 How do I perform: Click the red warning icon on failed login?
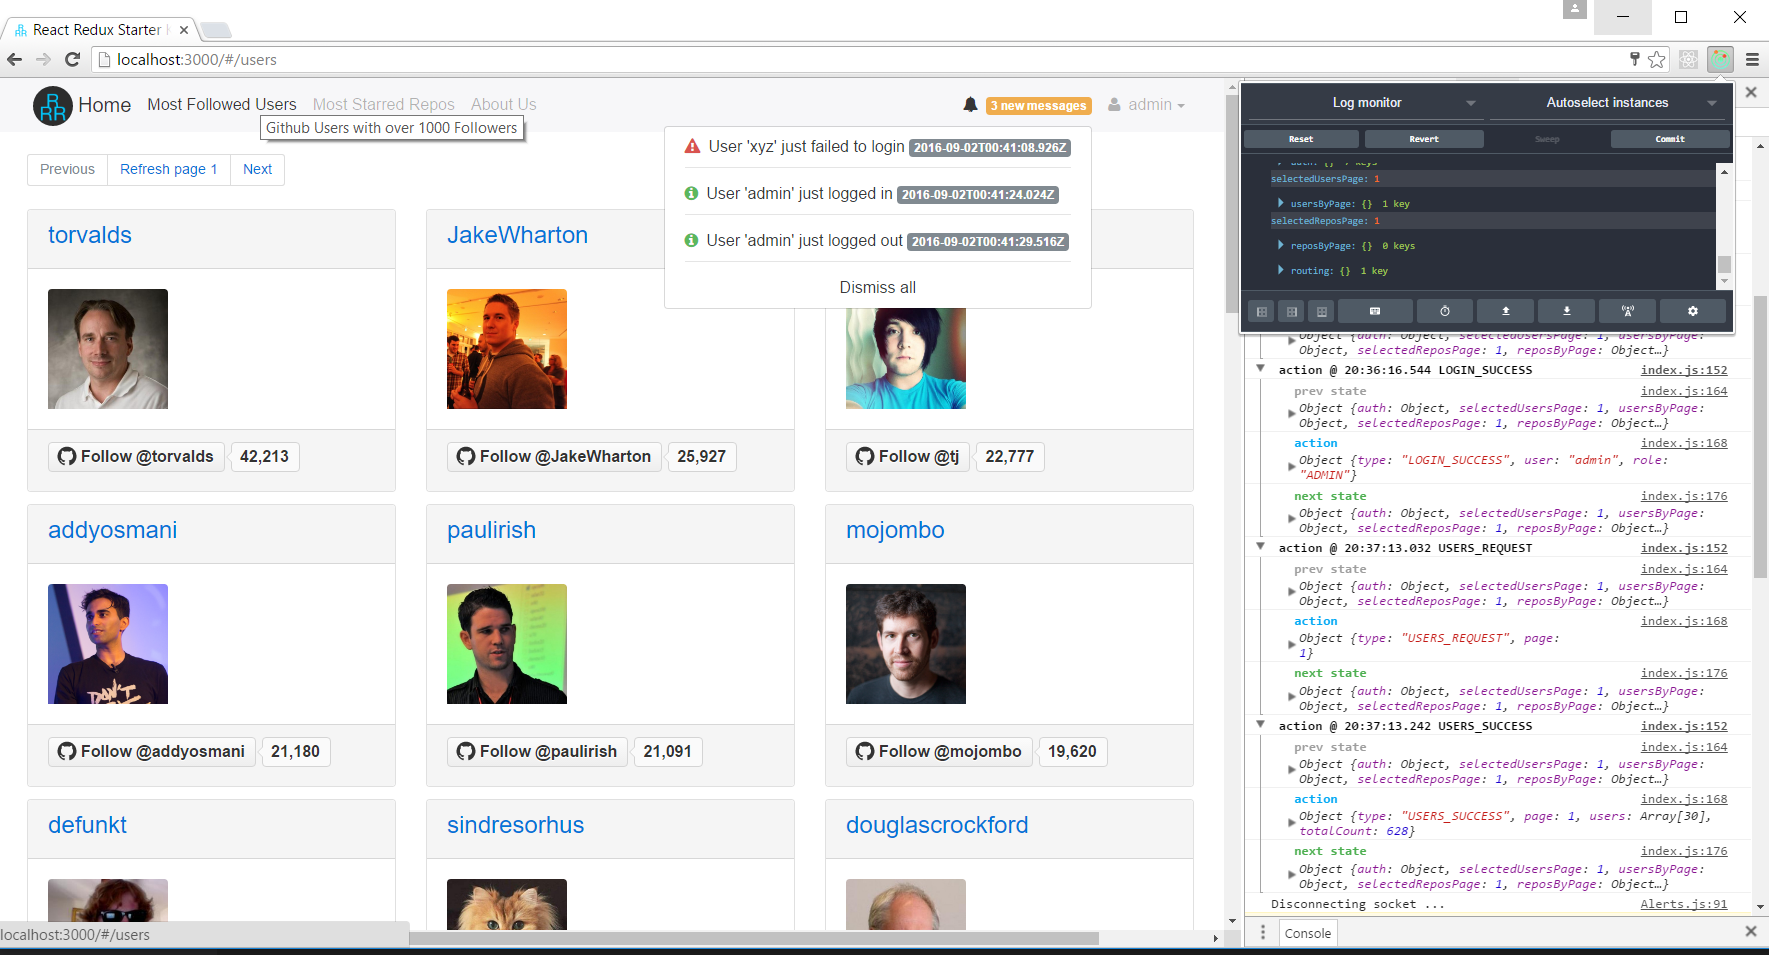click(x=692, y=146)
